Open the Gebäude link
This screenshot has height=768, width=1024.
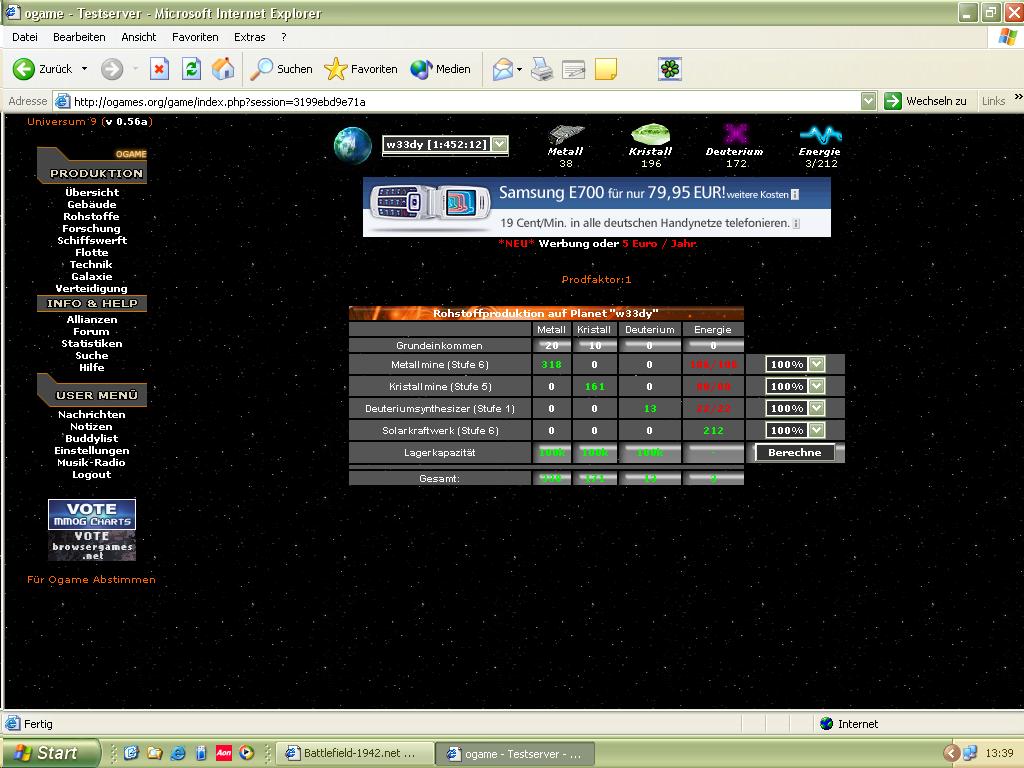(x=92, y=204)
